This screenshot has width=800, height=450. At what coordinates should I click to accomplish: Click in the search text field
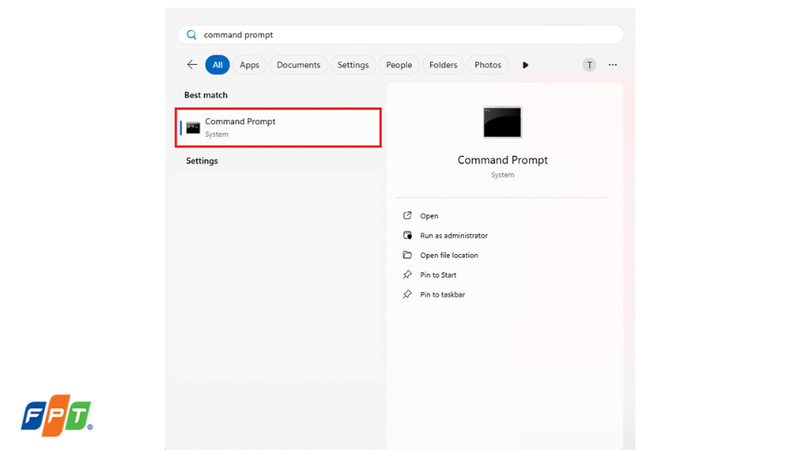pos(401,35)
